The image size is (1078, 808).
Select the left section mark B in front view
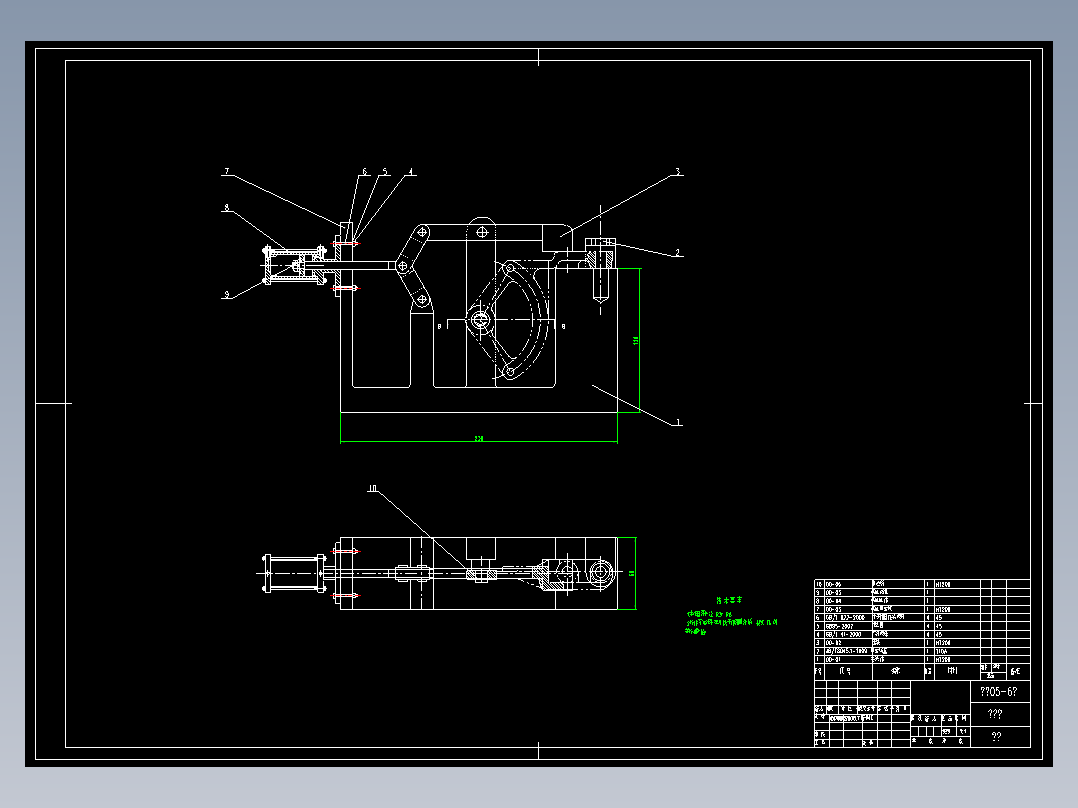point(439,326)
